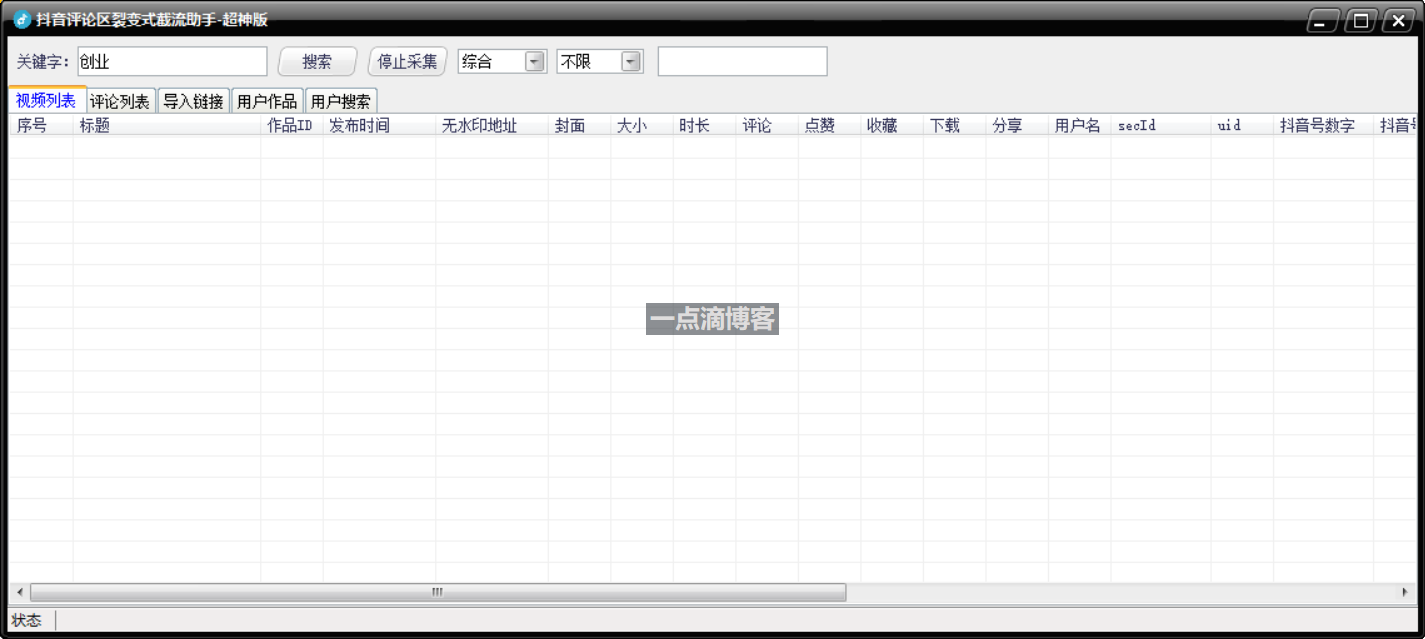
Task: Click the scrollbar right arrow
Action: [1405, 592]
